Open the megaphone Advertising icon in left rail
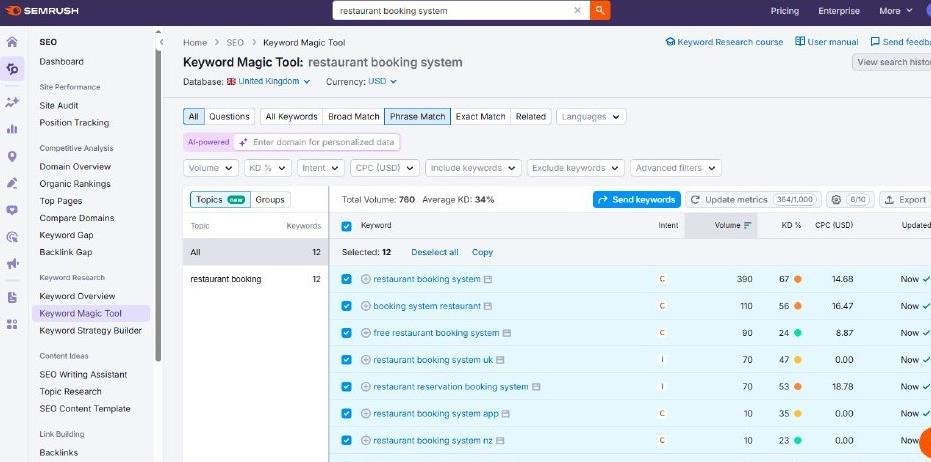The image size is (931, 462). 12,264
